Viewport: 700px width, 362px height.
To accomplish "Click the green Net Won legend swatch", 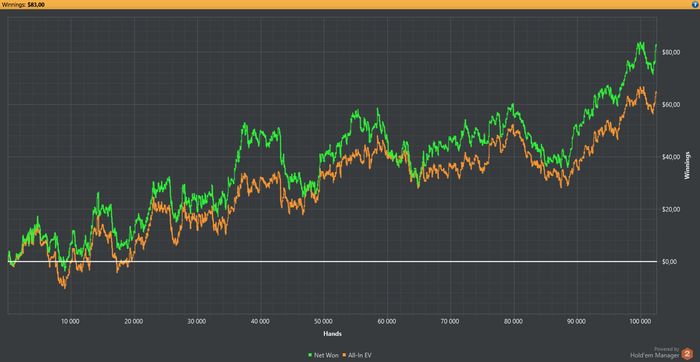I will point(311,355).
